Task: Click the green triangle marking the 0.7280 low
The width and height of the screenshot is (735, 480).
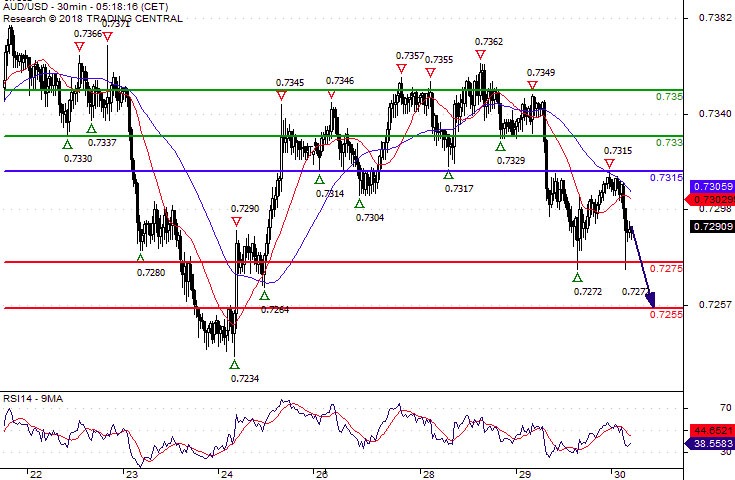Action: 140,257
